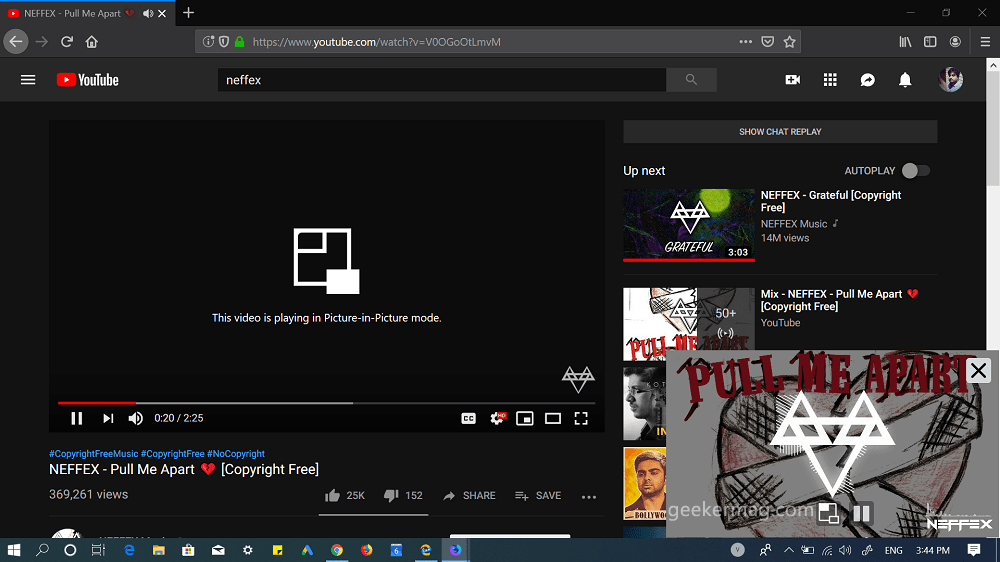Open NEFFEX Music channel name link
The height and width of the screenshot is (562, 1000).
pyautogui.click(x=794, y=224)
